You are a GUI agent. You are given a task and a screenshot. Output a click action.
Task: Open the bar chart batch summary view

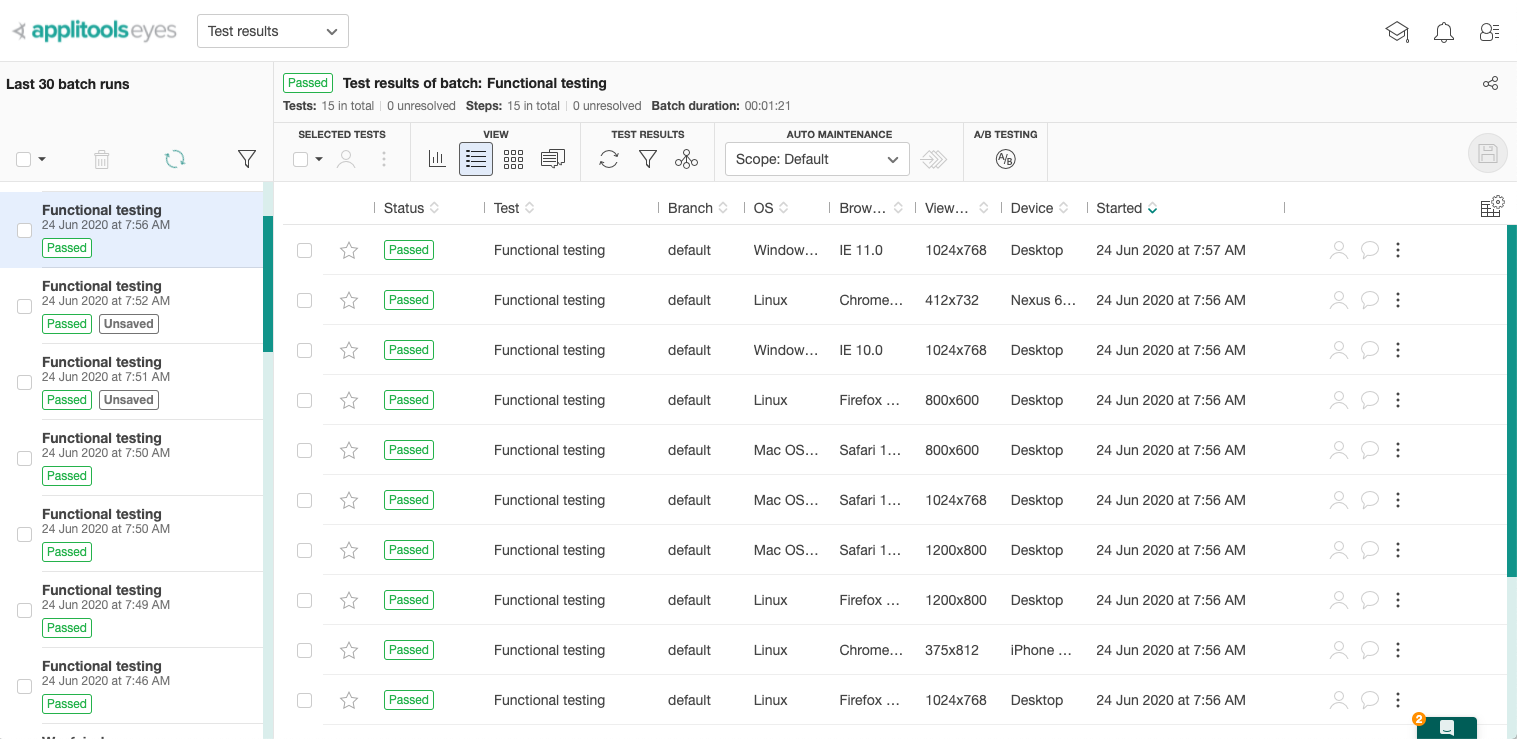437,159
